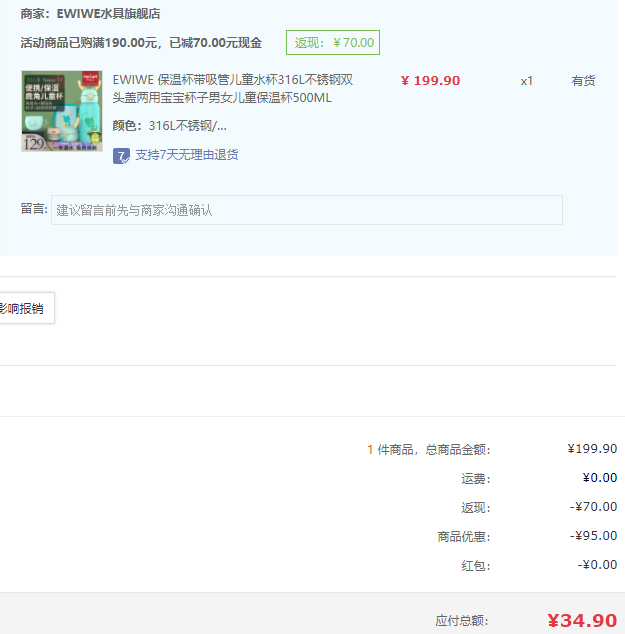
Task: Click the 影响报销 button
Action: (x=27, y=309)
